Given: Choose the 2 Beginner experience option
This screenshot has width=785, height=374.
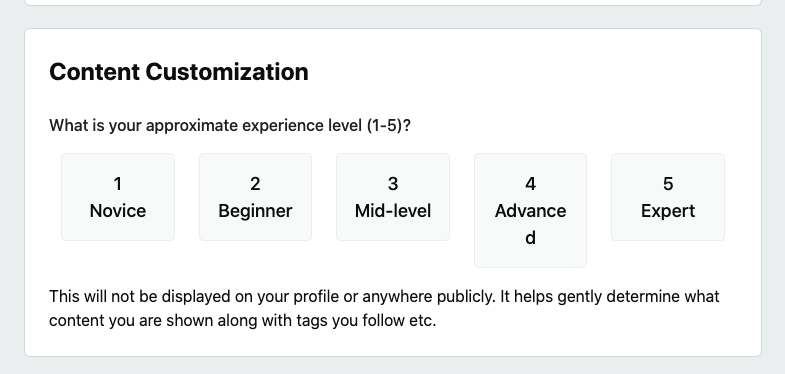Looking at the screenshot, I should pos(255,197).
